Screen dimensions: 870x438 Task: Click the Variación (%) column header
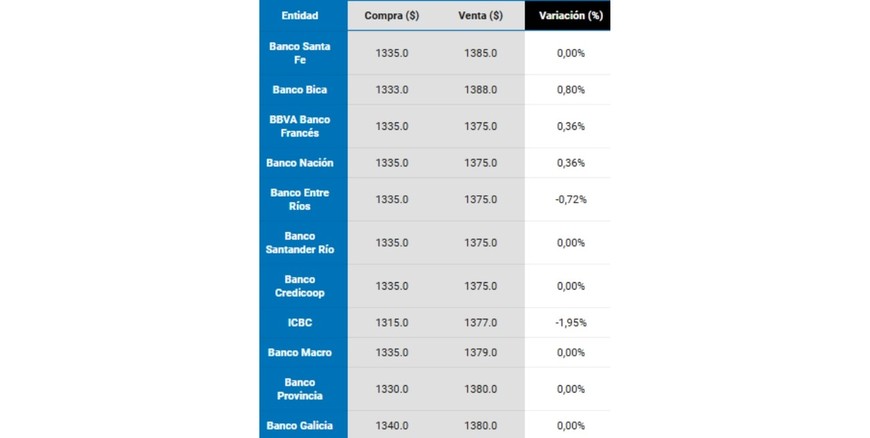coord(570,15)
